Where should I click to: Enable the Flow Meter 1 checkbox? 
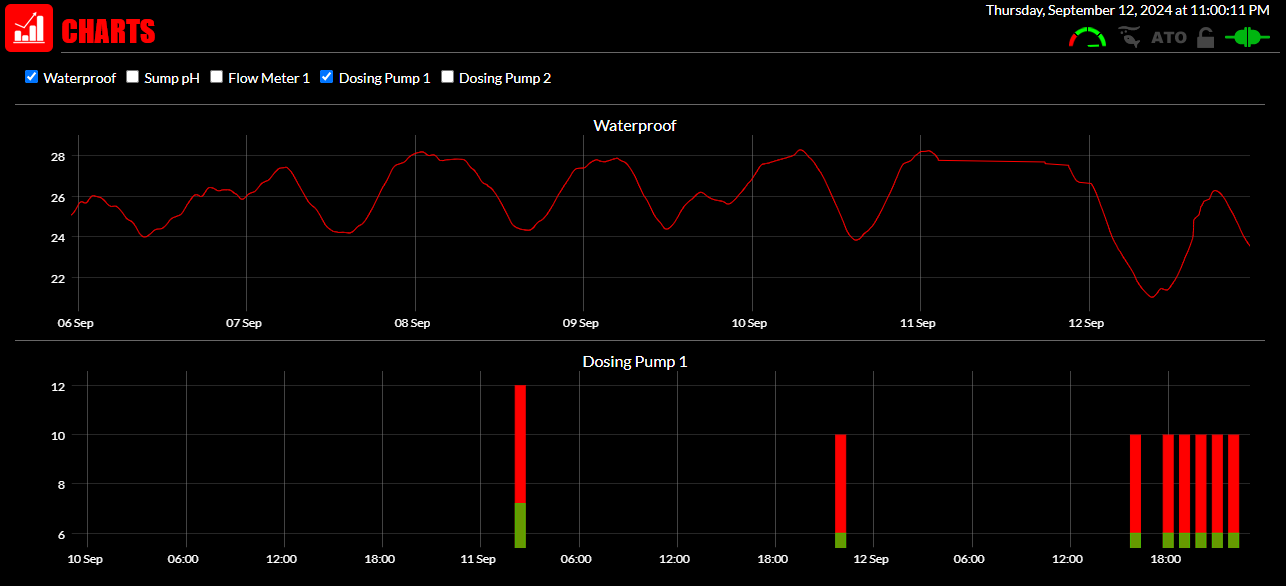(x=216, y=77)
